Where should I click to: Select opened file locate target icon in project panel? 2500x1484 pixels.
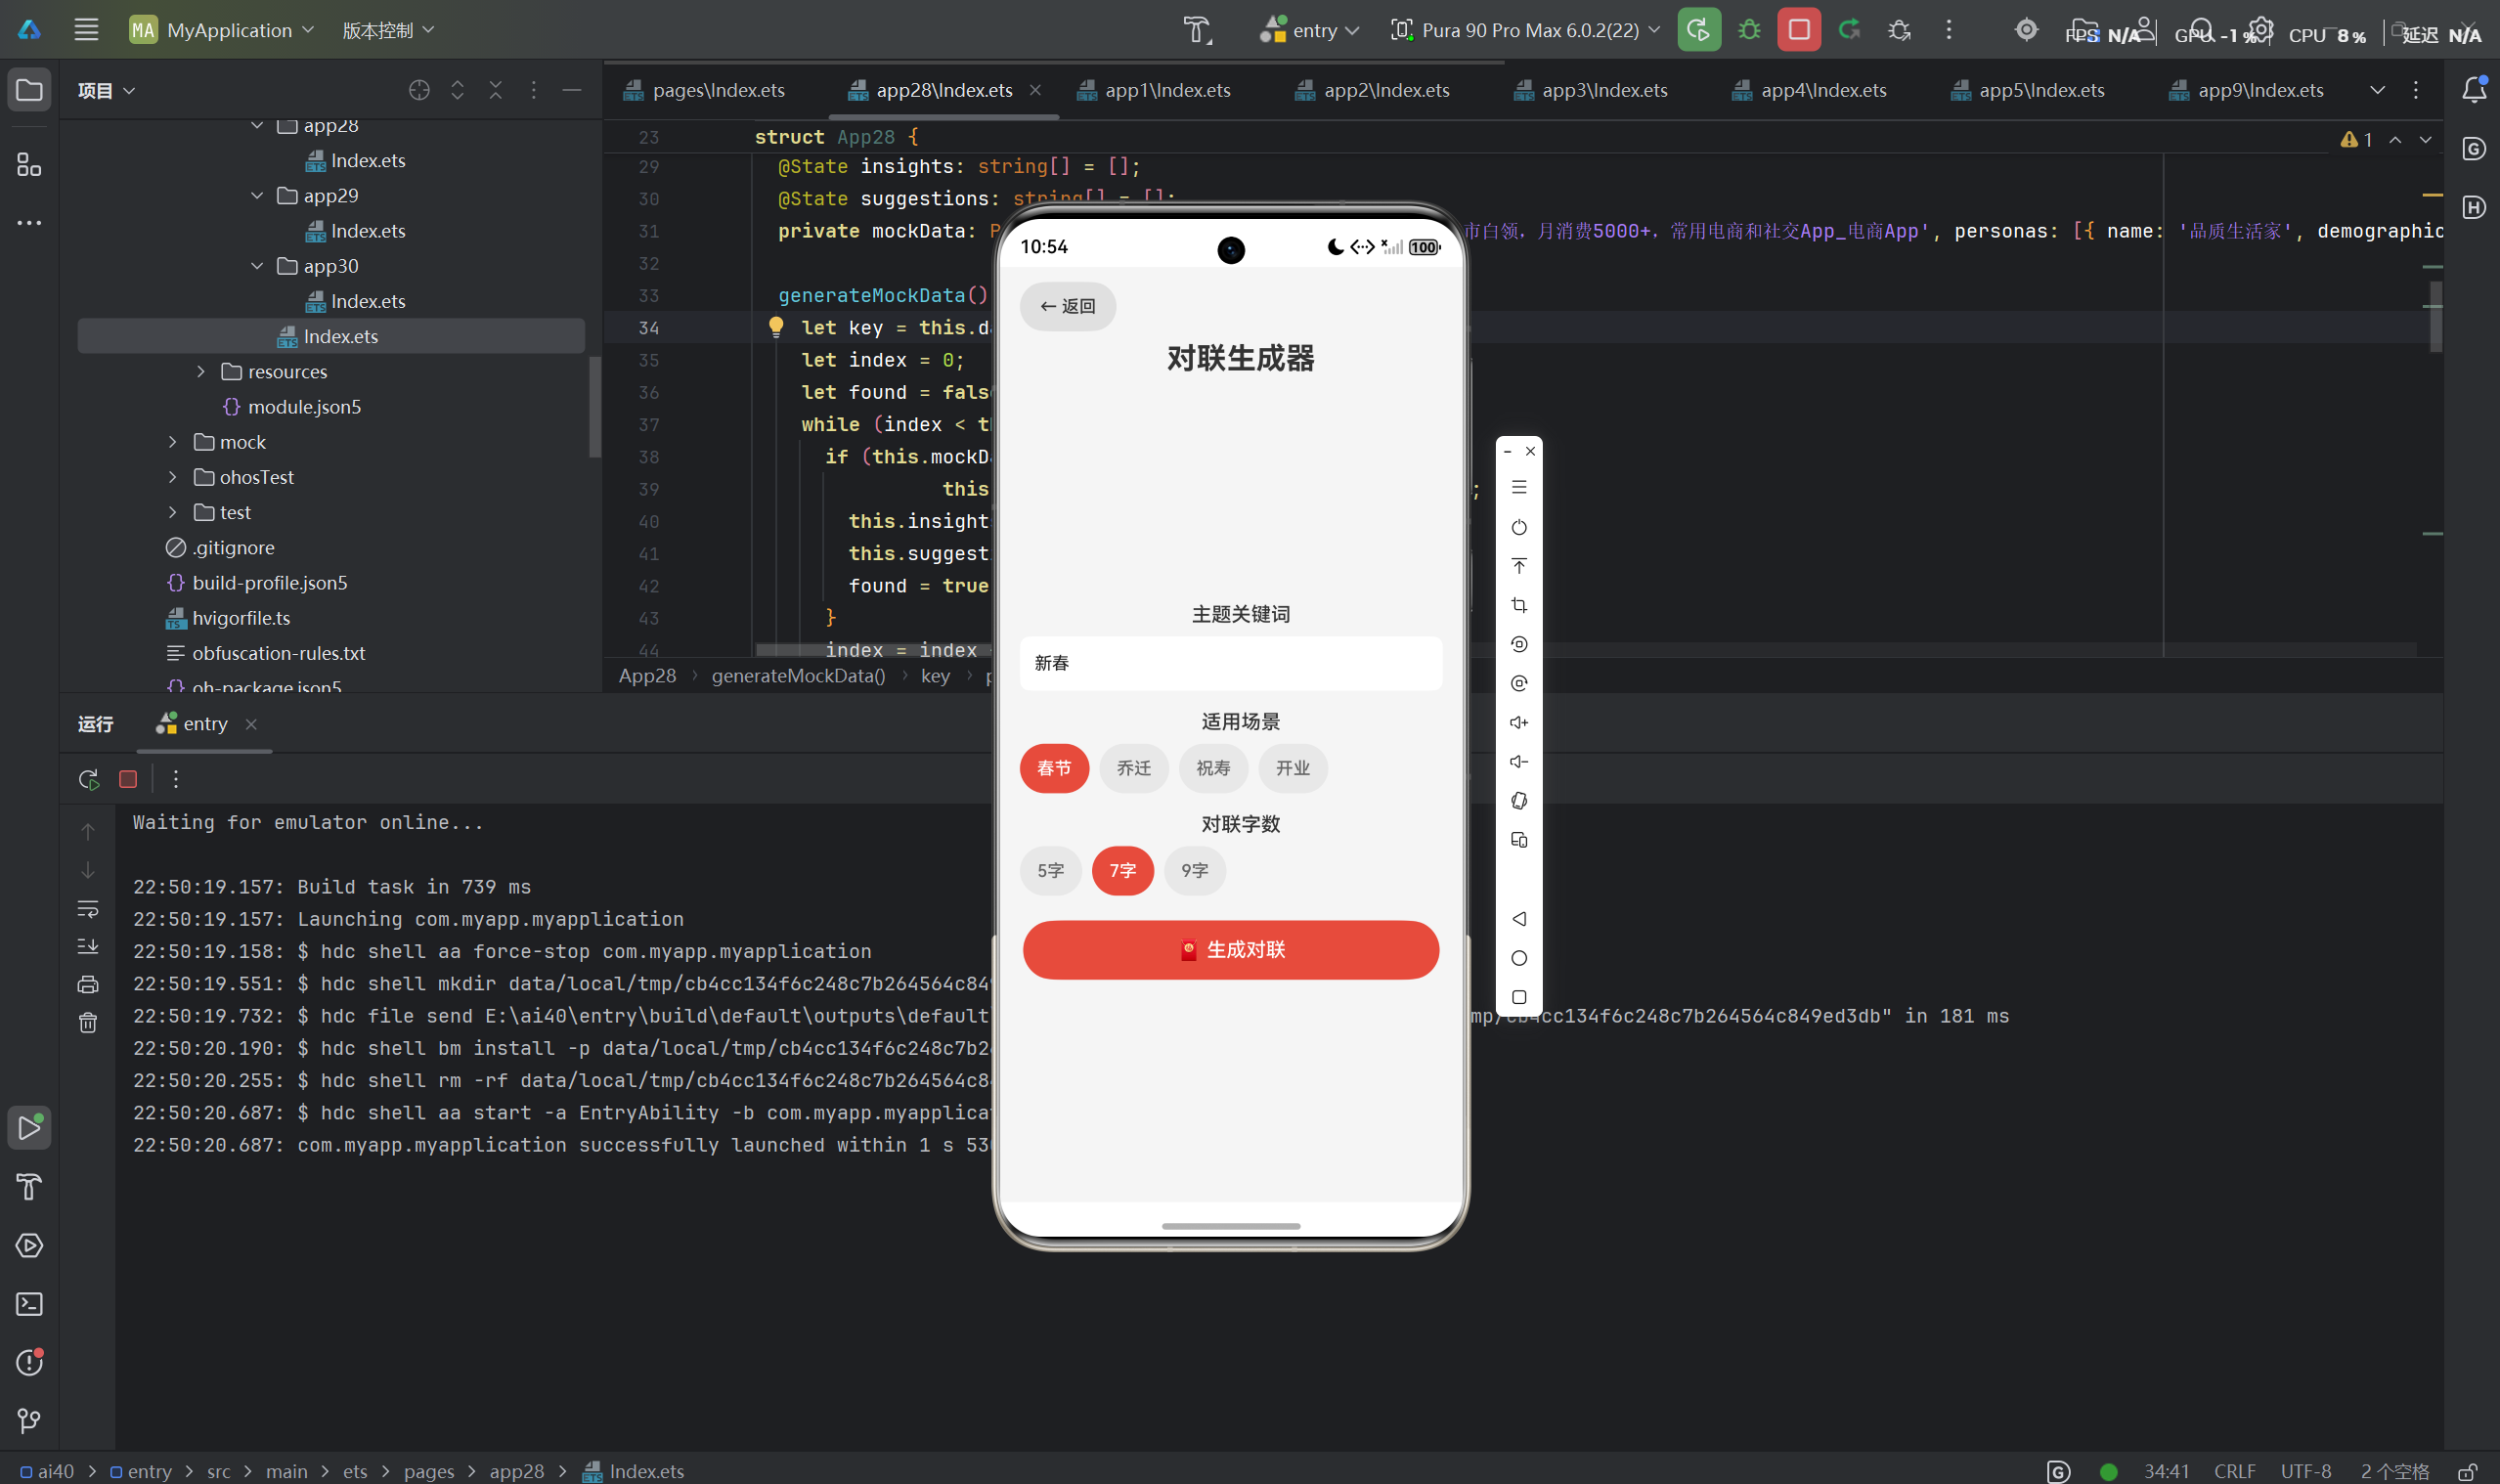[x=419, y=90]
